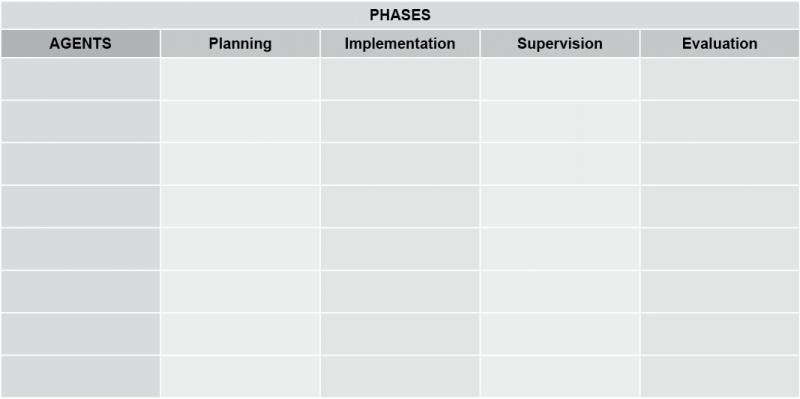Click the first empty cell under AGENTS
The width and height of the screenshot is (800, 399).
(x=81, y=79)
